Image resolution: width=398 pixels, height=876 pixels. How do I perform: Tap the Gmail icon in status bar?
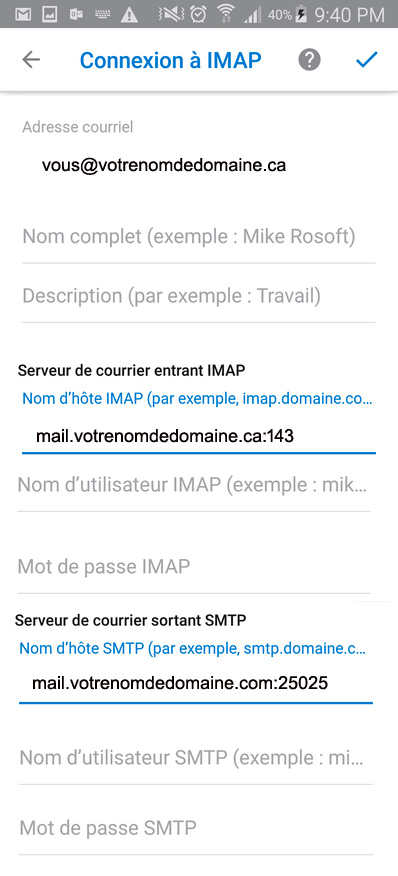pyautogui.click(x=23, y=15)
